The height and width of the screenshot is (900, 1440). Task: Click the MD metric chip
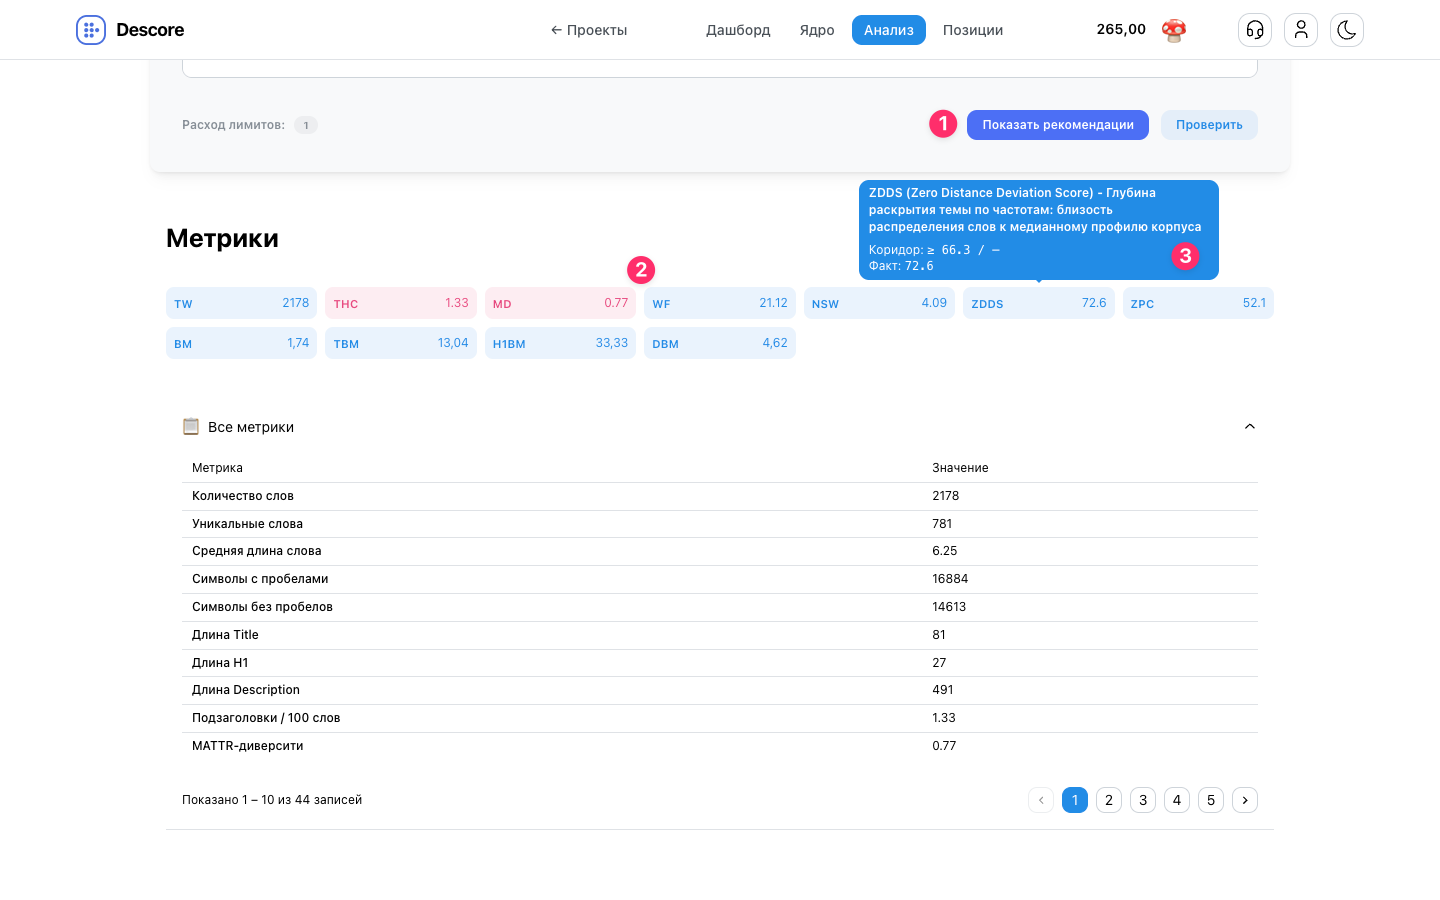560,303
